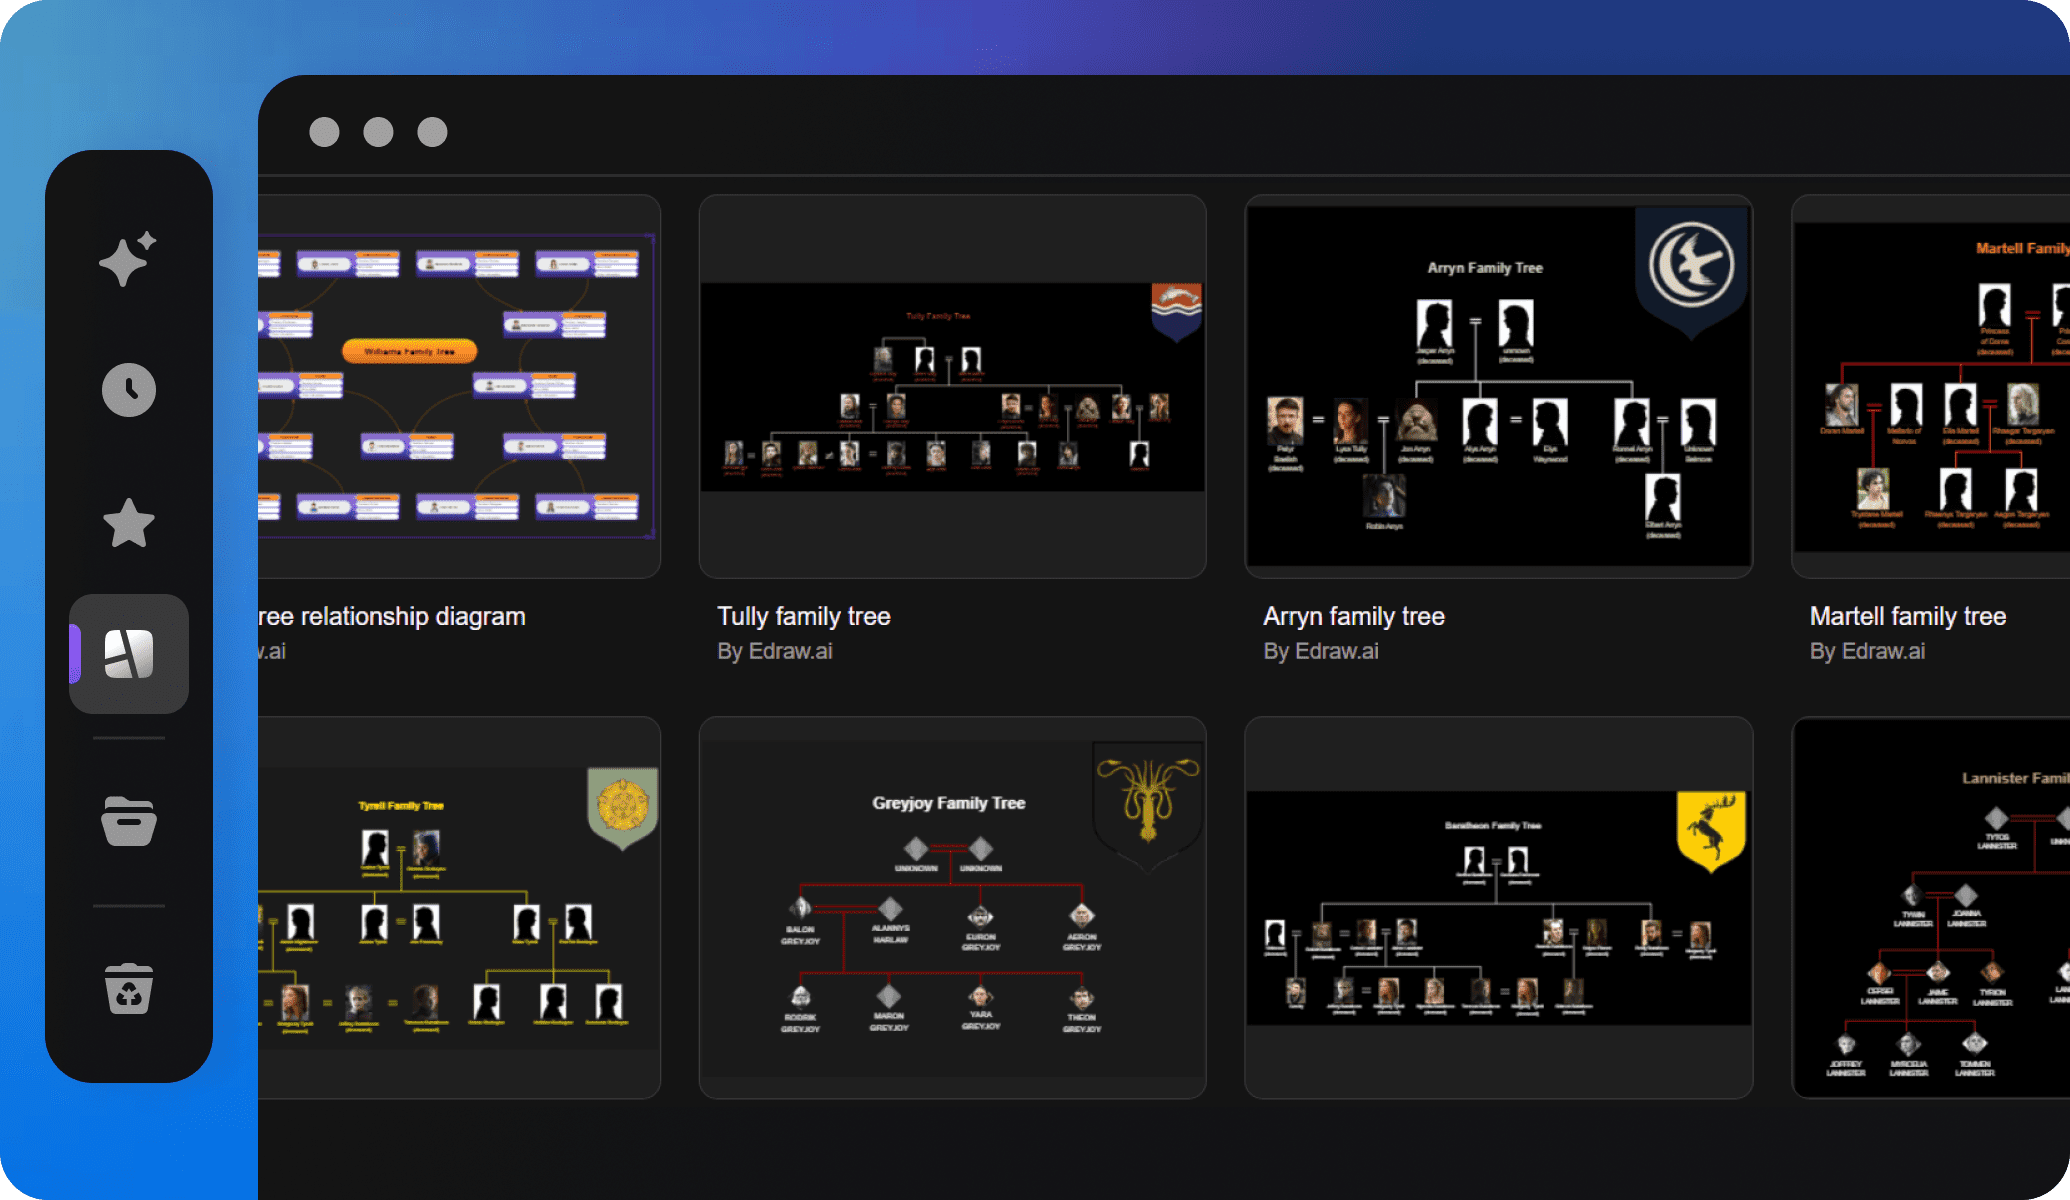Image resolution: width=2070 pixels, height=1200 pixels.
Task: Open the Tully family tree thumbnail
Action: point(953,386)
